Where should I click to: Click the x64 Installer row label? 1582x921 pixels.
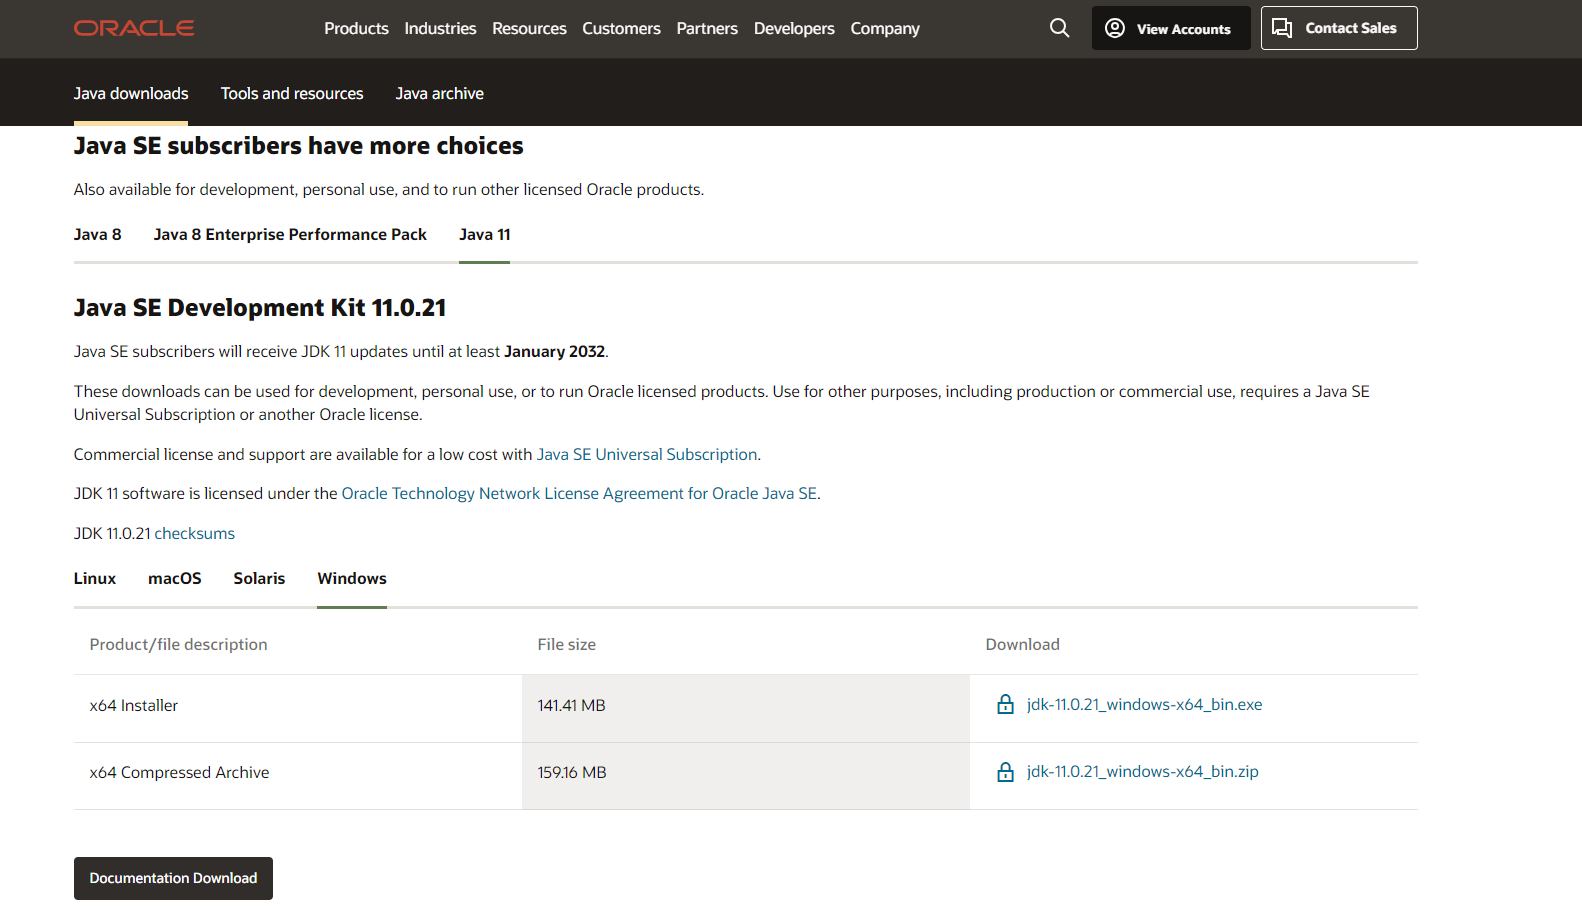[134, 705]
